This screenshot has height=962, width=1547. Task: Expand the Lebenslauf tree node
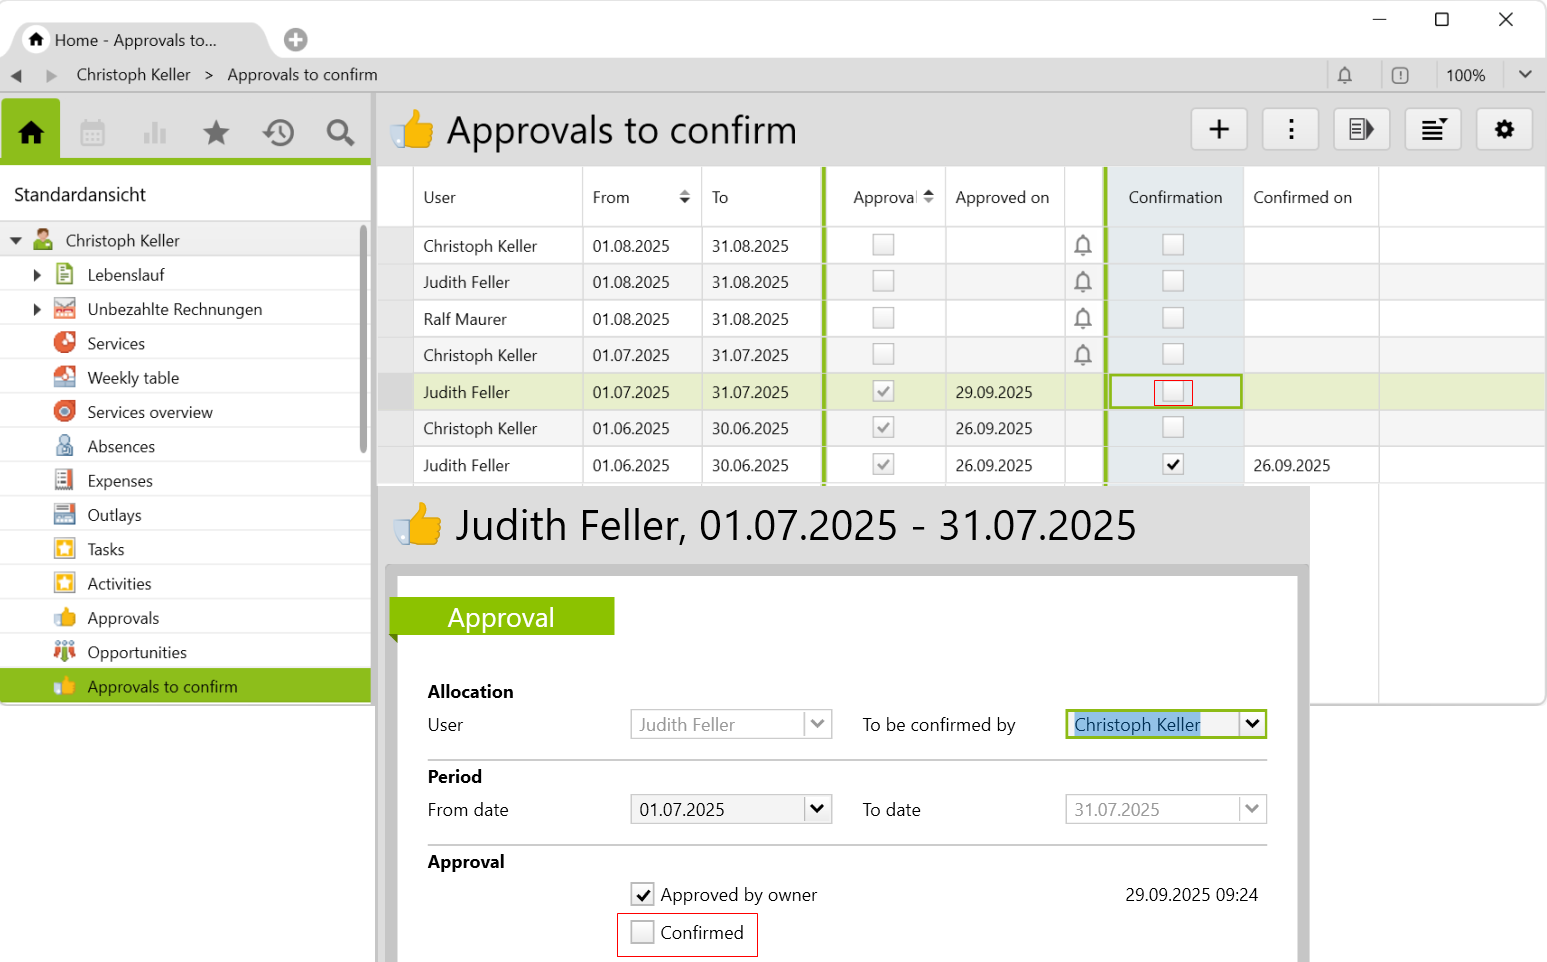(37, 275)
